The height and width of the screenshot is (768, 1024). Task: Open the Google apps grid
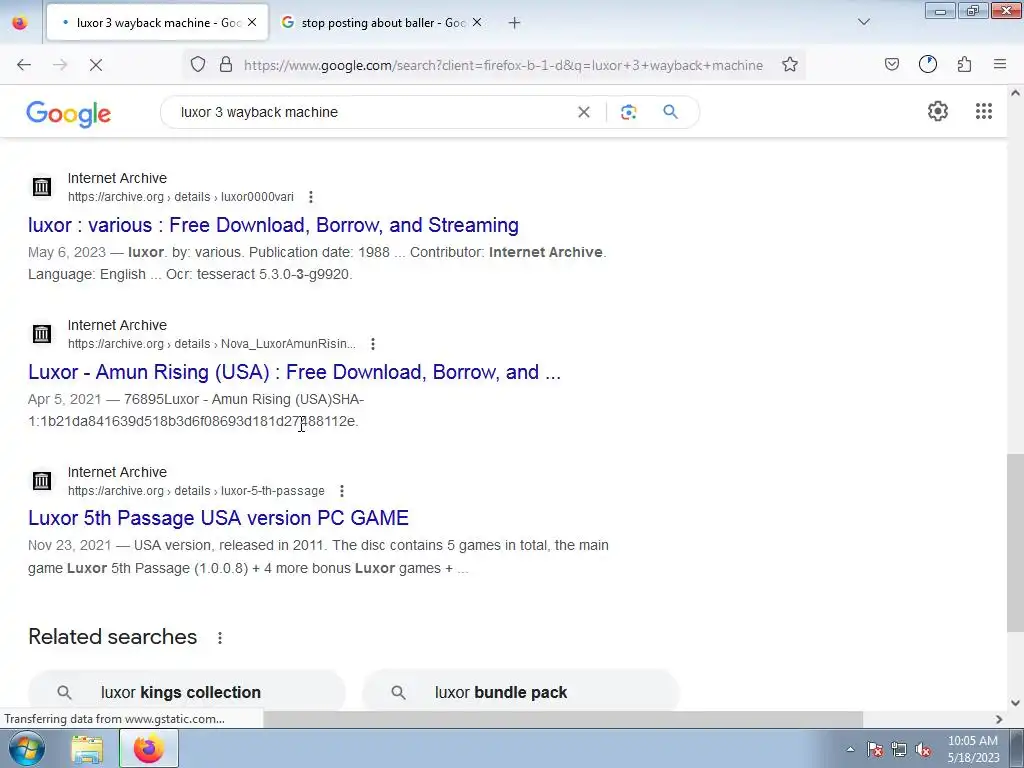pyautogui.click(x=984, y=111)
